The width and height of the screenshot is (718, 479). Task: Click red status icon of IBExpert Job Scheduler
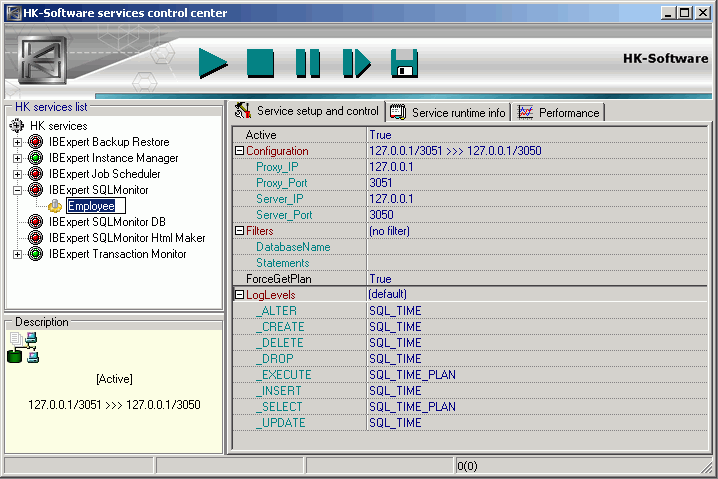click(35, 174)
